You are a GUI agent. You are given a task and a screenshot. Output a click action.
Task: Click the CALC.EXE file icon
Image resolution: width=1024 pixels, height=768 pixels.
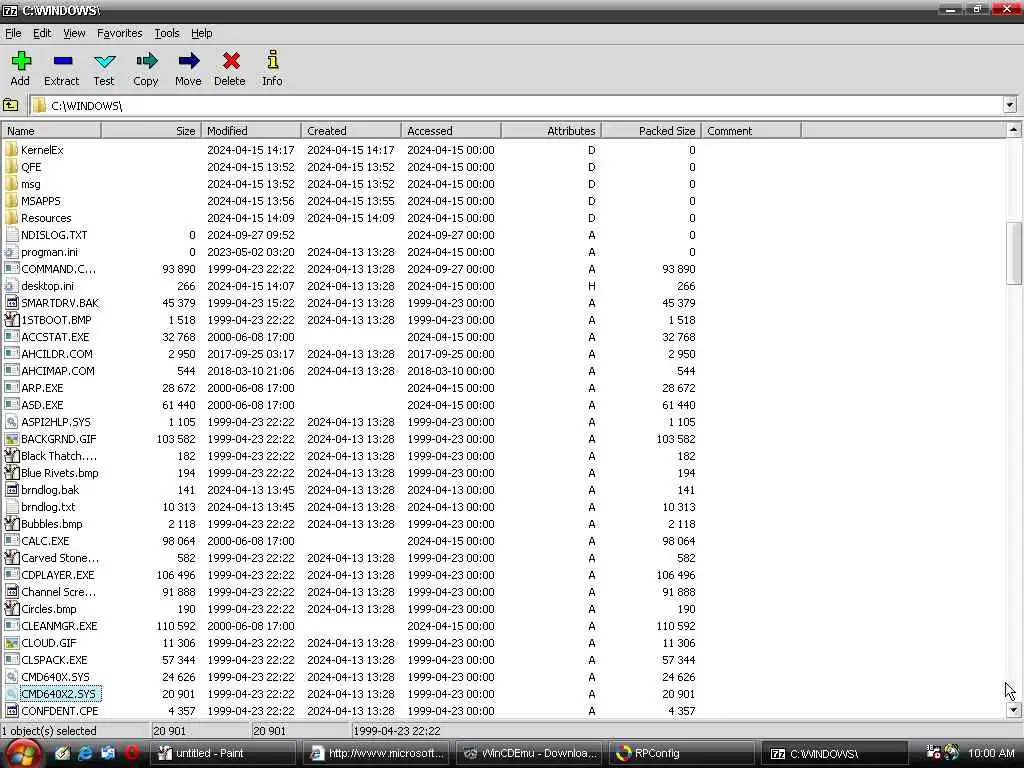point(11,540)
